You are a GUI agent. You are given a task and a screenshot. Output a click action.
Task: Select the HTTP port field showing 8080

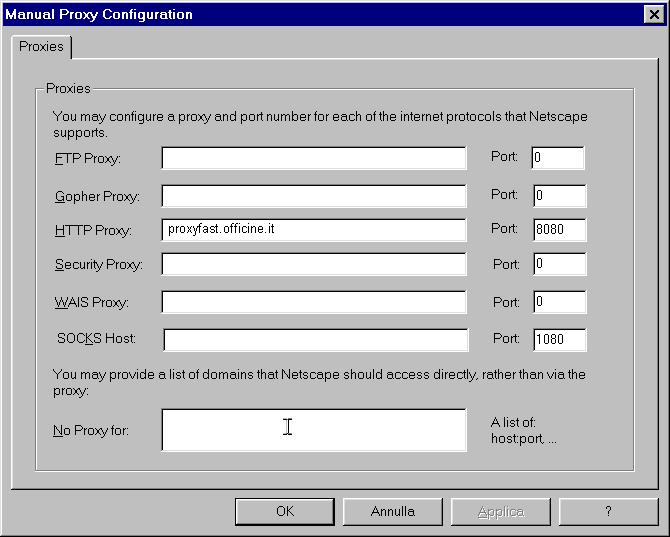pos(558,230)
